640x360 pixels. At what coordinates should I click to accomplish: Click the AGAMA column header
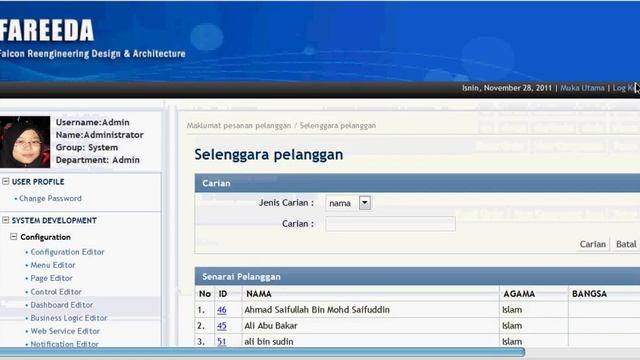point(519,294)
